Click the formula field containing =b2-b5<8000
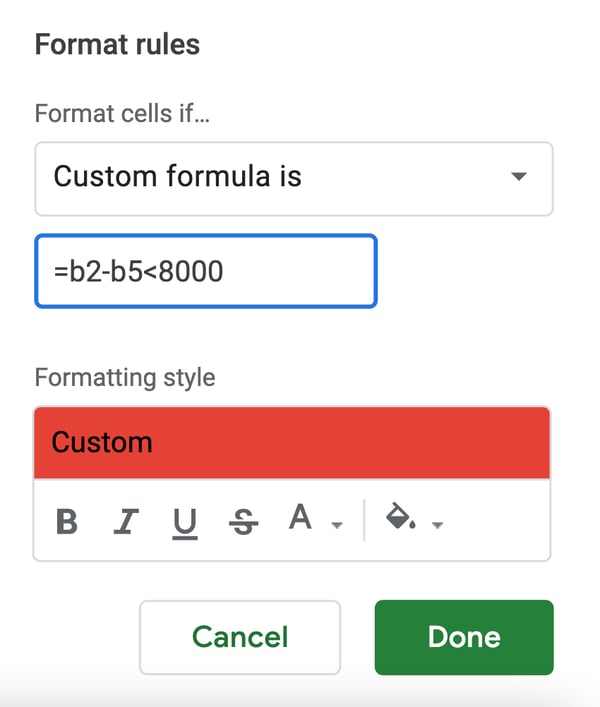Viewport: 600px width, 707px height. click(x=206, y=271)
